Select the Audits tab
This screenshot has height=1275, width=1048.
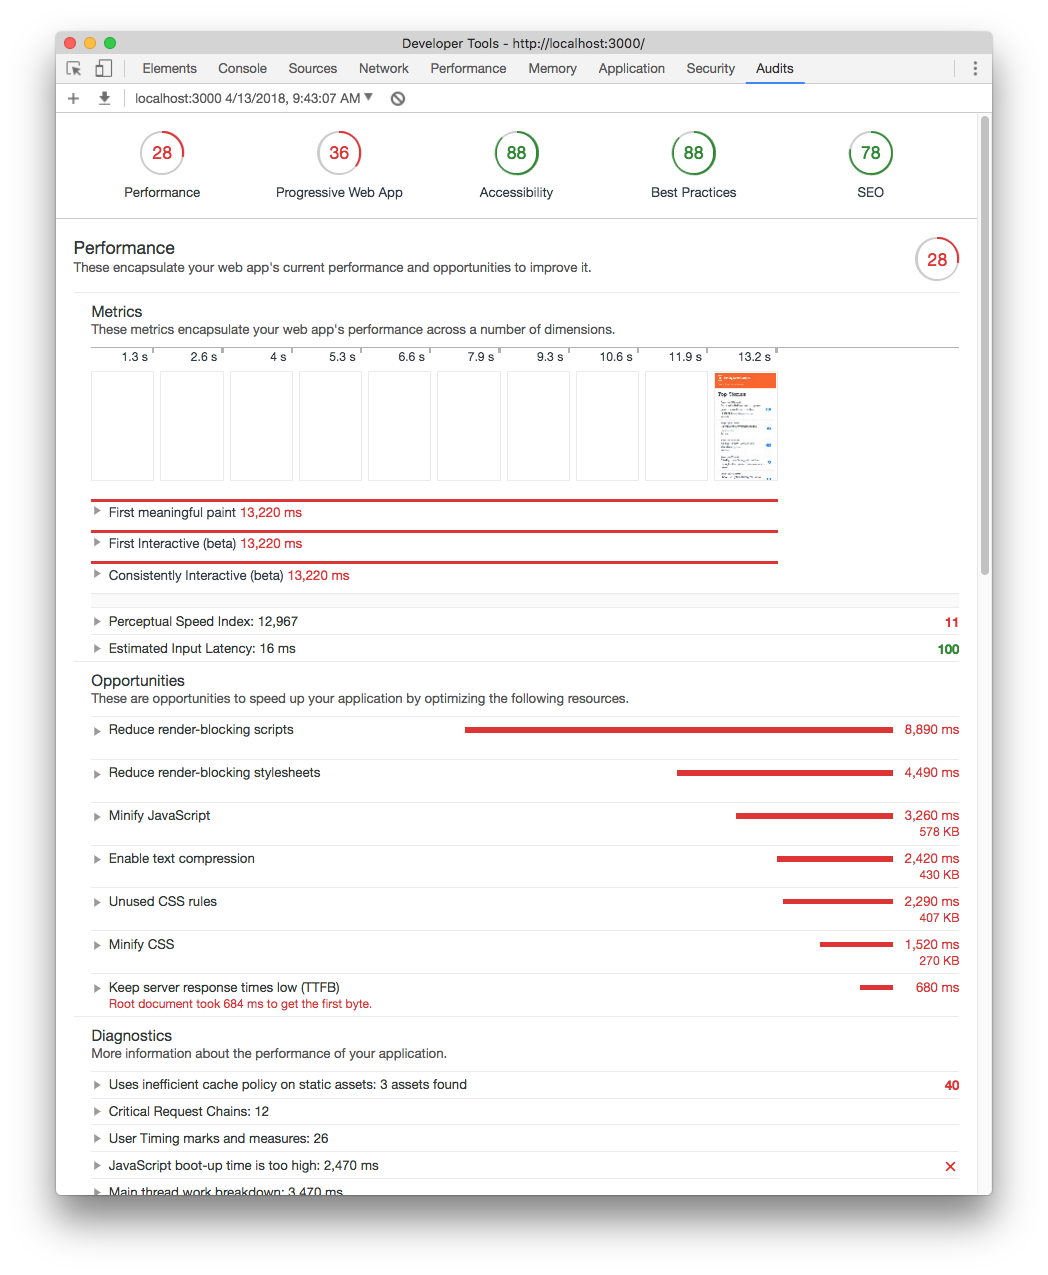[774, 68]
